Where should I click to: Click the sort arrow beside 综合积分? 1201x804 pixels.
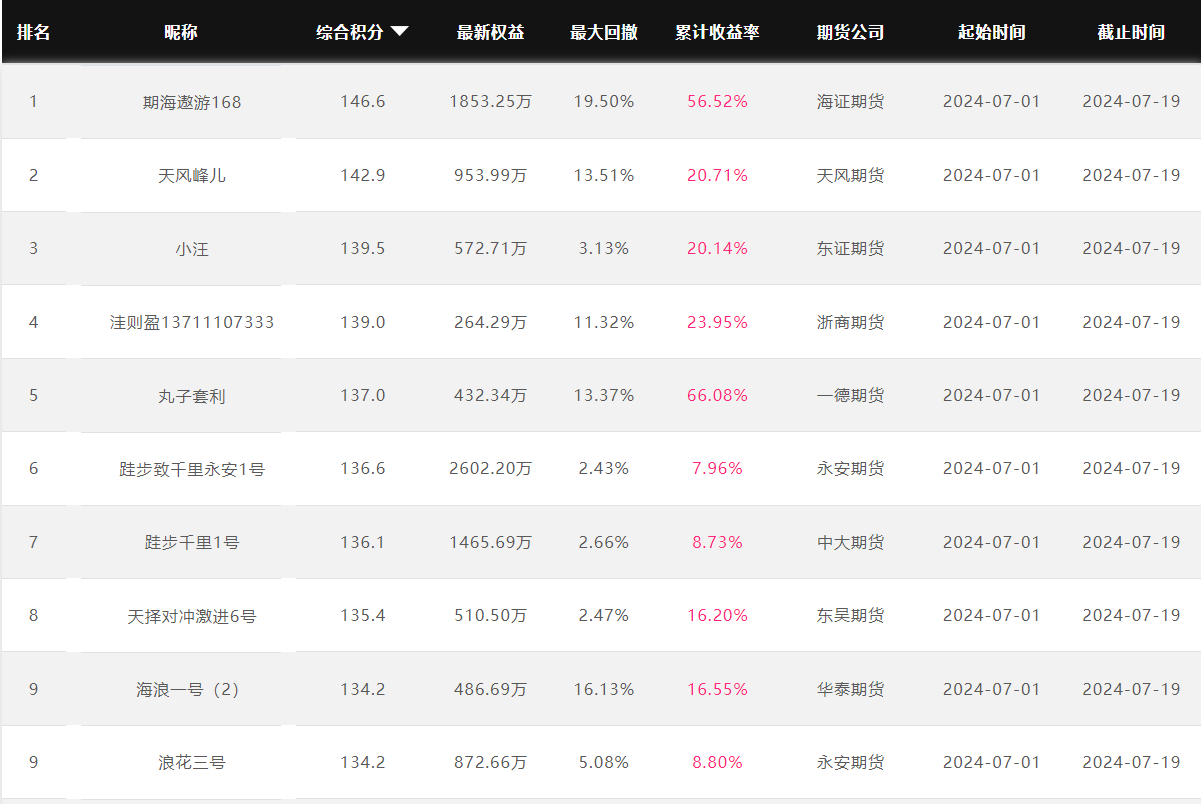tap(399, 32)
